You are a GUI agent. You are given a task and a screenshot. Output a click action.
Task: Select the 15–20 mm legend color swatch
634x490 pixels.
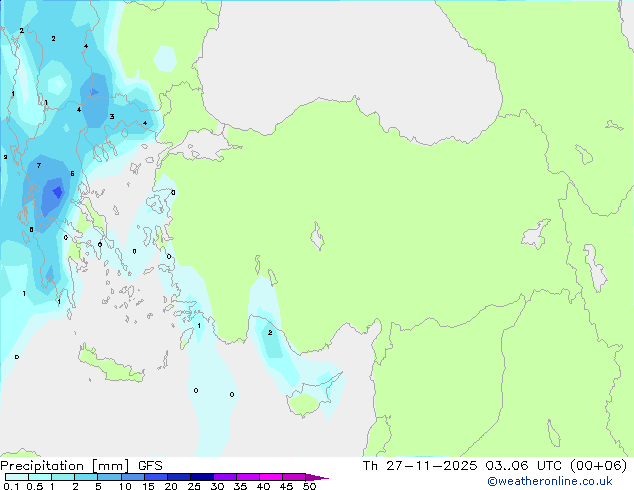click(x=155, y=477)
